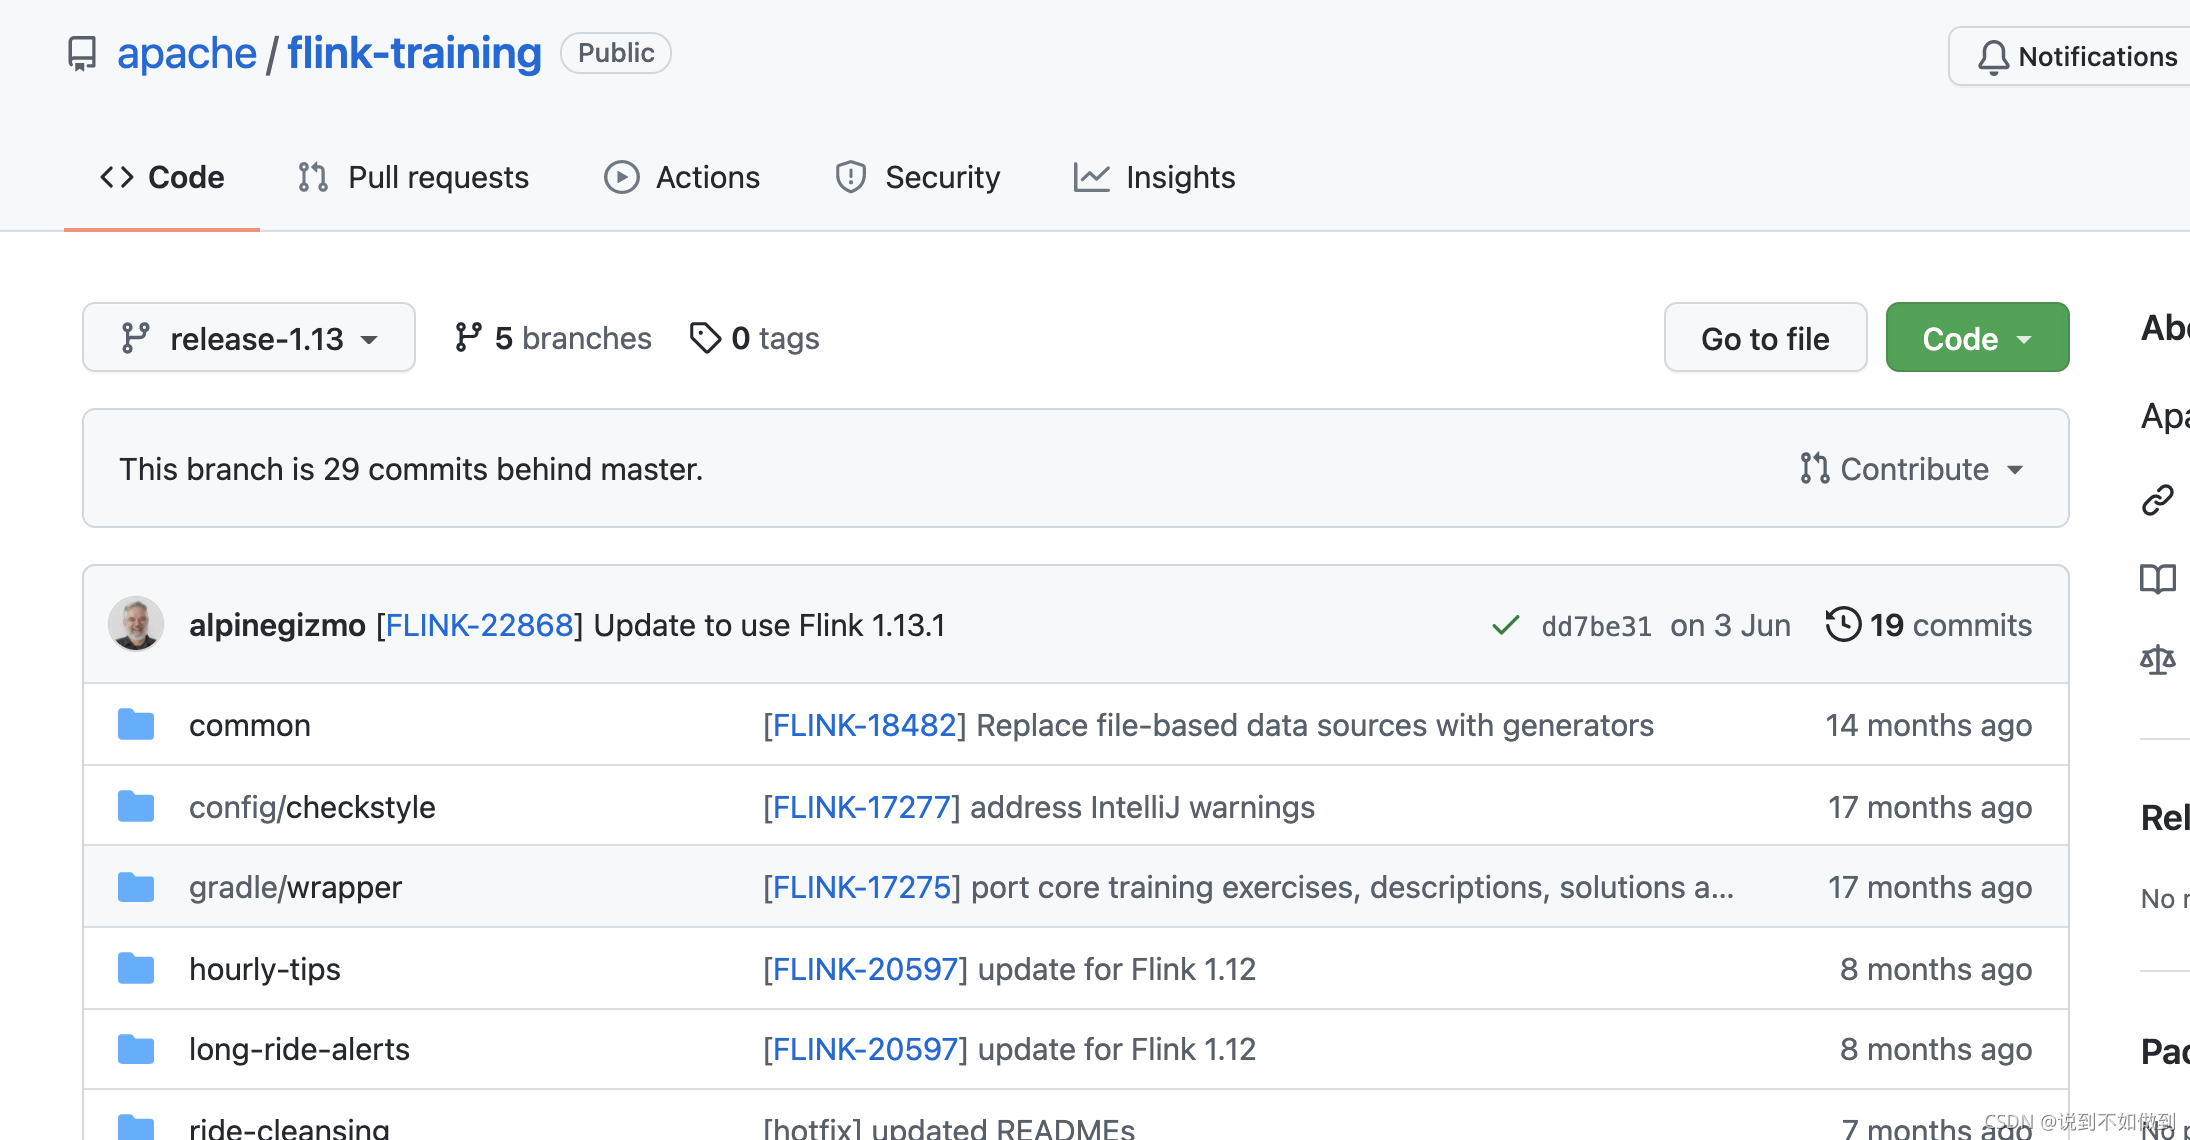Click the folder icon for common

[136, 724]
